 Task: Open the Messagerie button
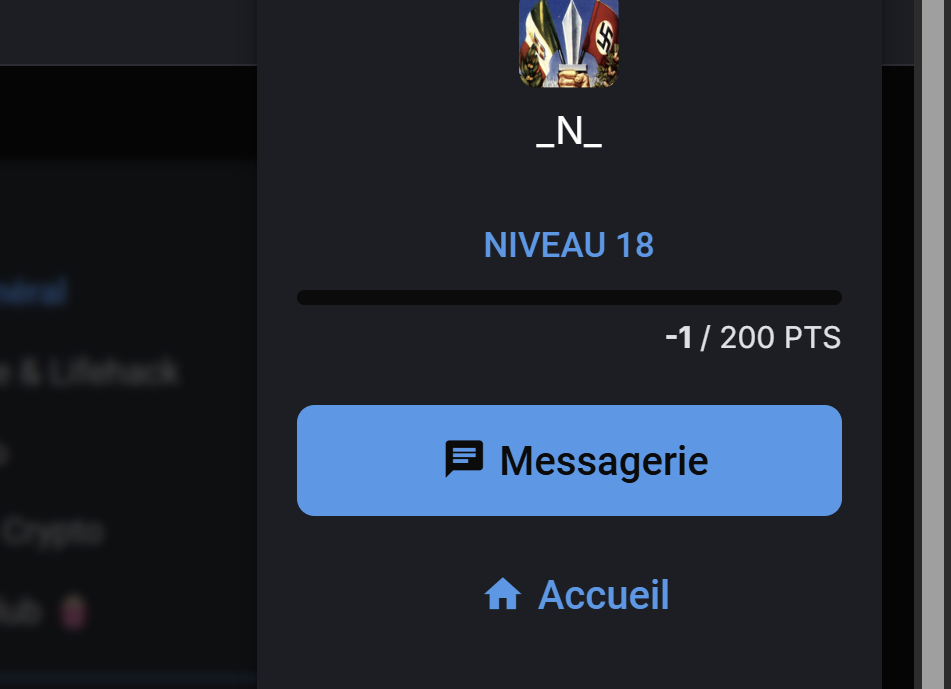coord(569,460)
